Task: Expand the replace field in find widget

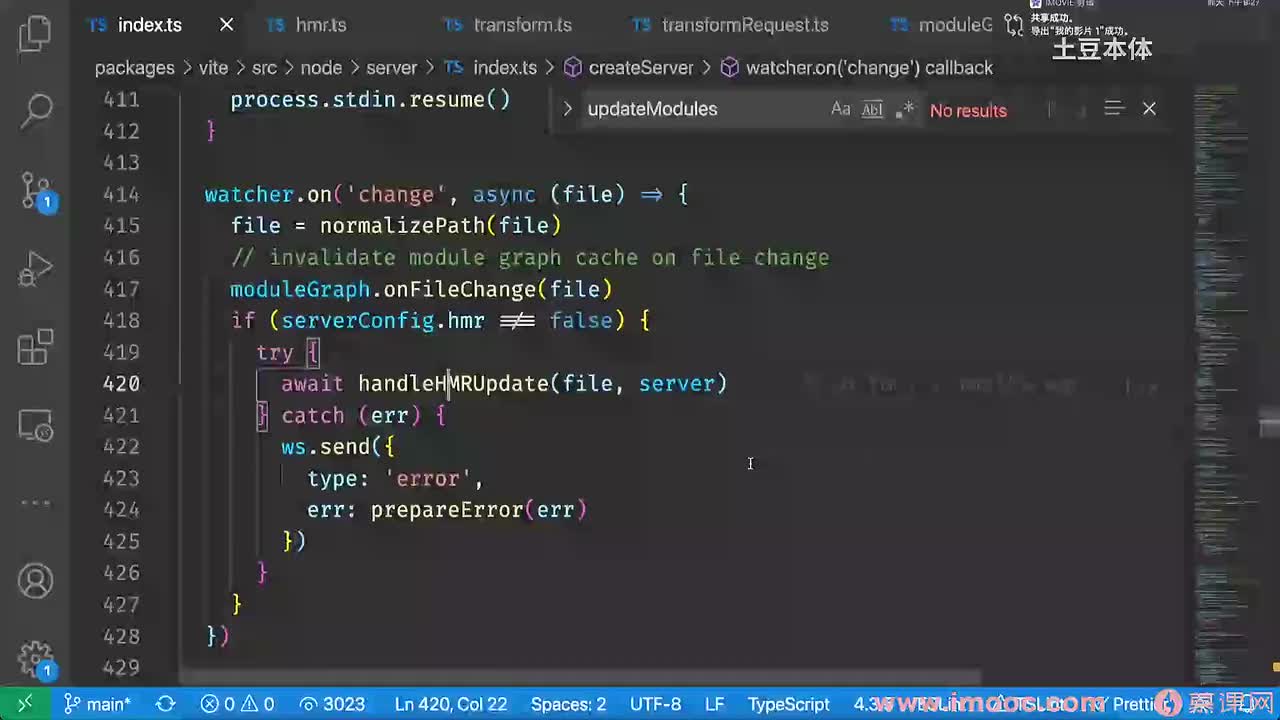Action: pyautogui.click(x=567, y=109)
